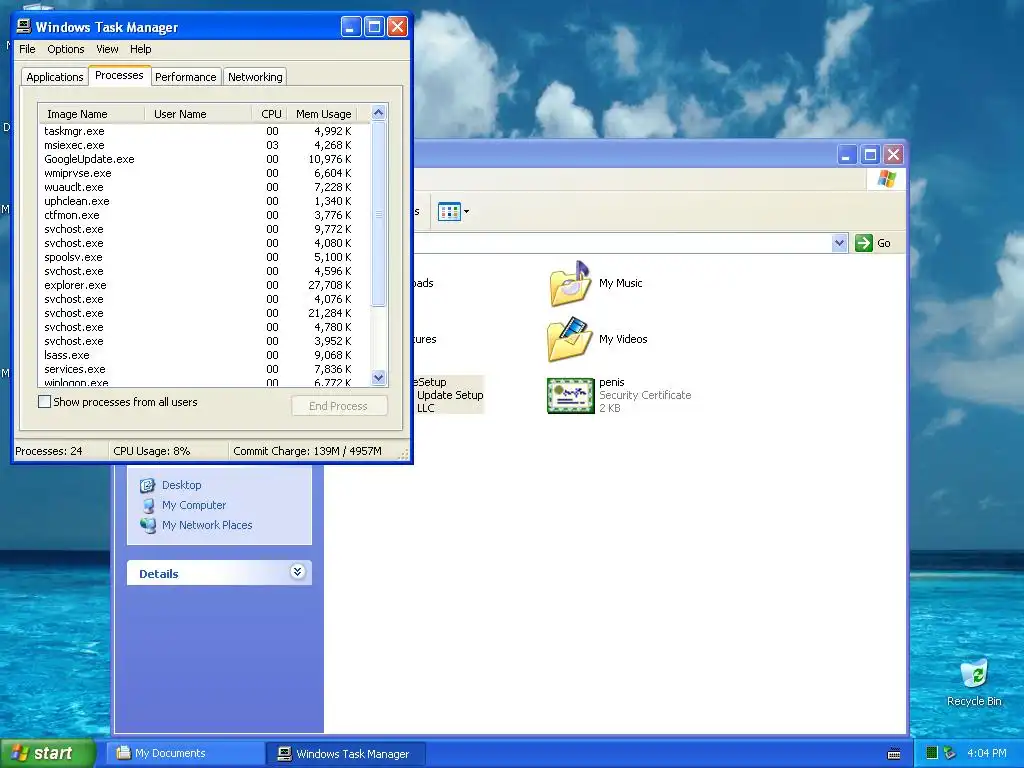Click the Views toolbar icon in My Documents
The image size is (1024, 768).
(449, 212)
